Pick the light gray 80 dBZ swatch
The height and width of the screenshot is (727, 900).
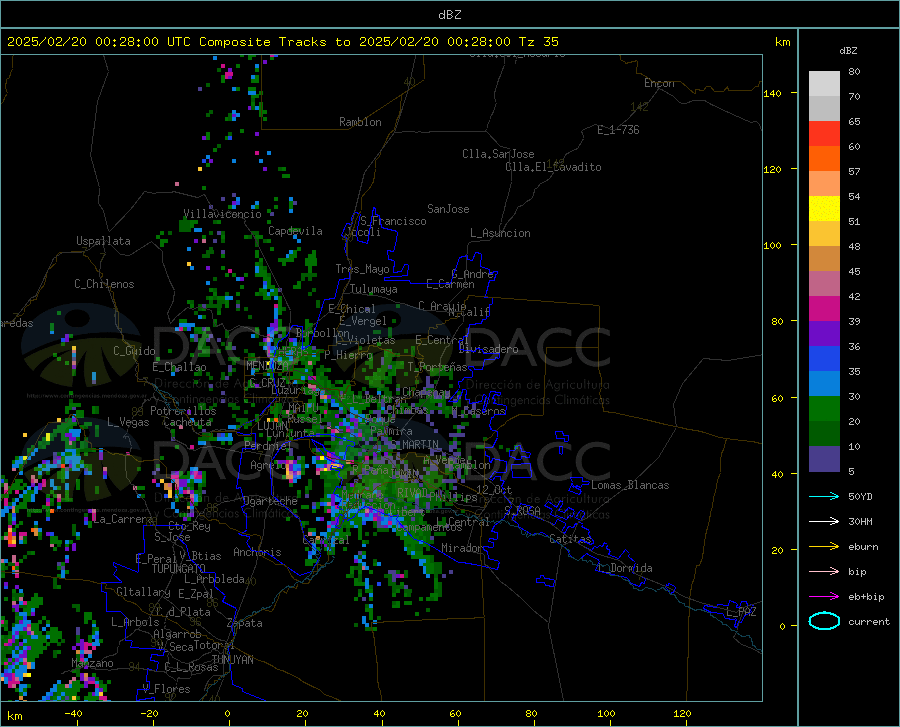coord(824,84)
